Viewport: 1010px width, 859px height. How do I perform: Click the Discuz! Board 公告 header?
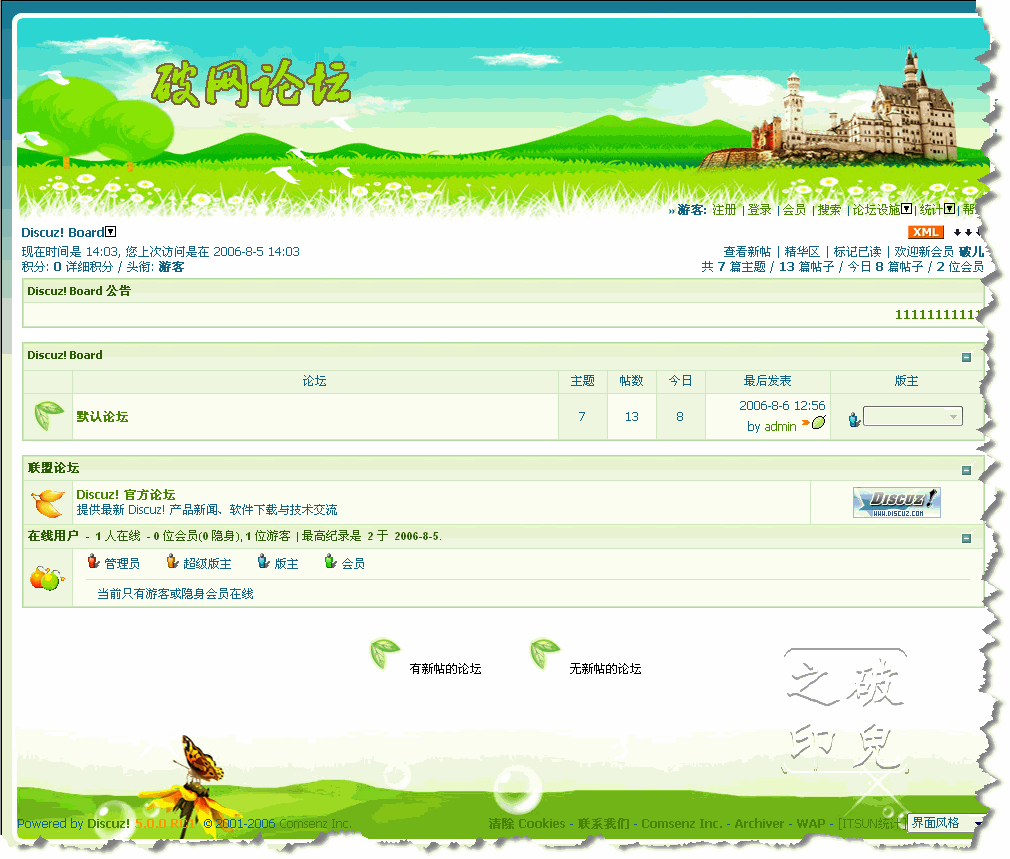click(79, 291)
